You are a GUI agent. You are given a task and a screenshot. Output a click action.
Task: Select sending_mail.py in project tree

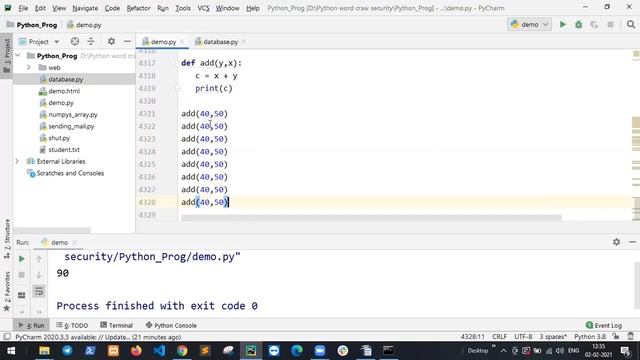pyautogui.click(x=71, y=126)
